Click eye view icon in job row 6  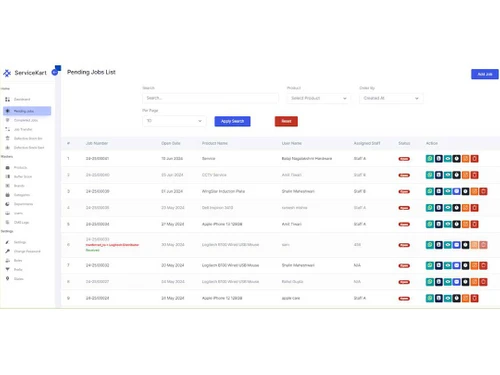click(x=448, y=245)
